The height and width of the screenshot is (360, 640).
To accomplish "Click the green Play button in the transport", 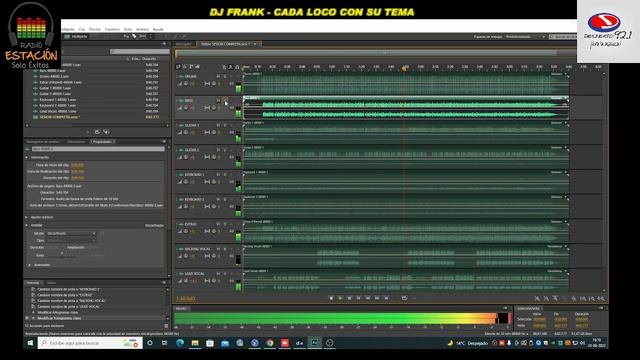I will click(340, 298).
